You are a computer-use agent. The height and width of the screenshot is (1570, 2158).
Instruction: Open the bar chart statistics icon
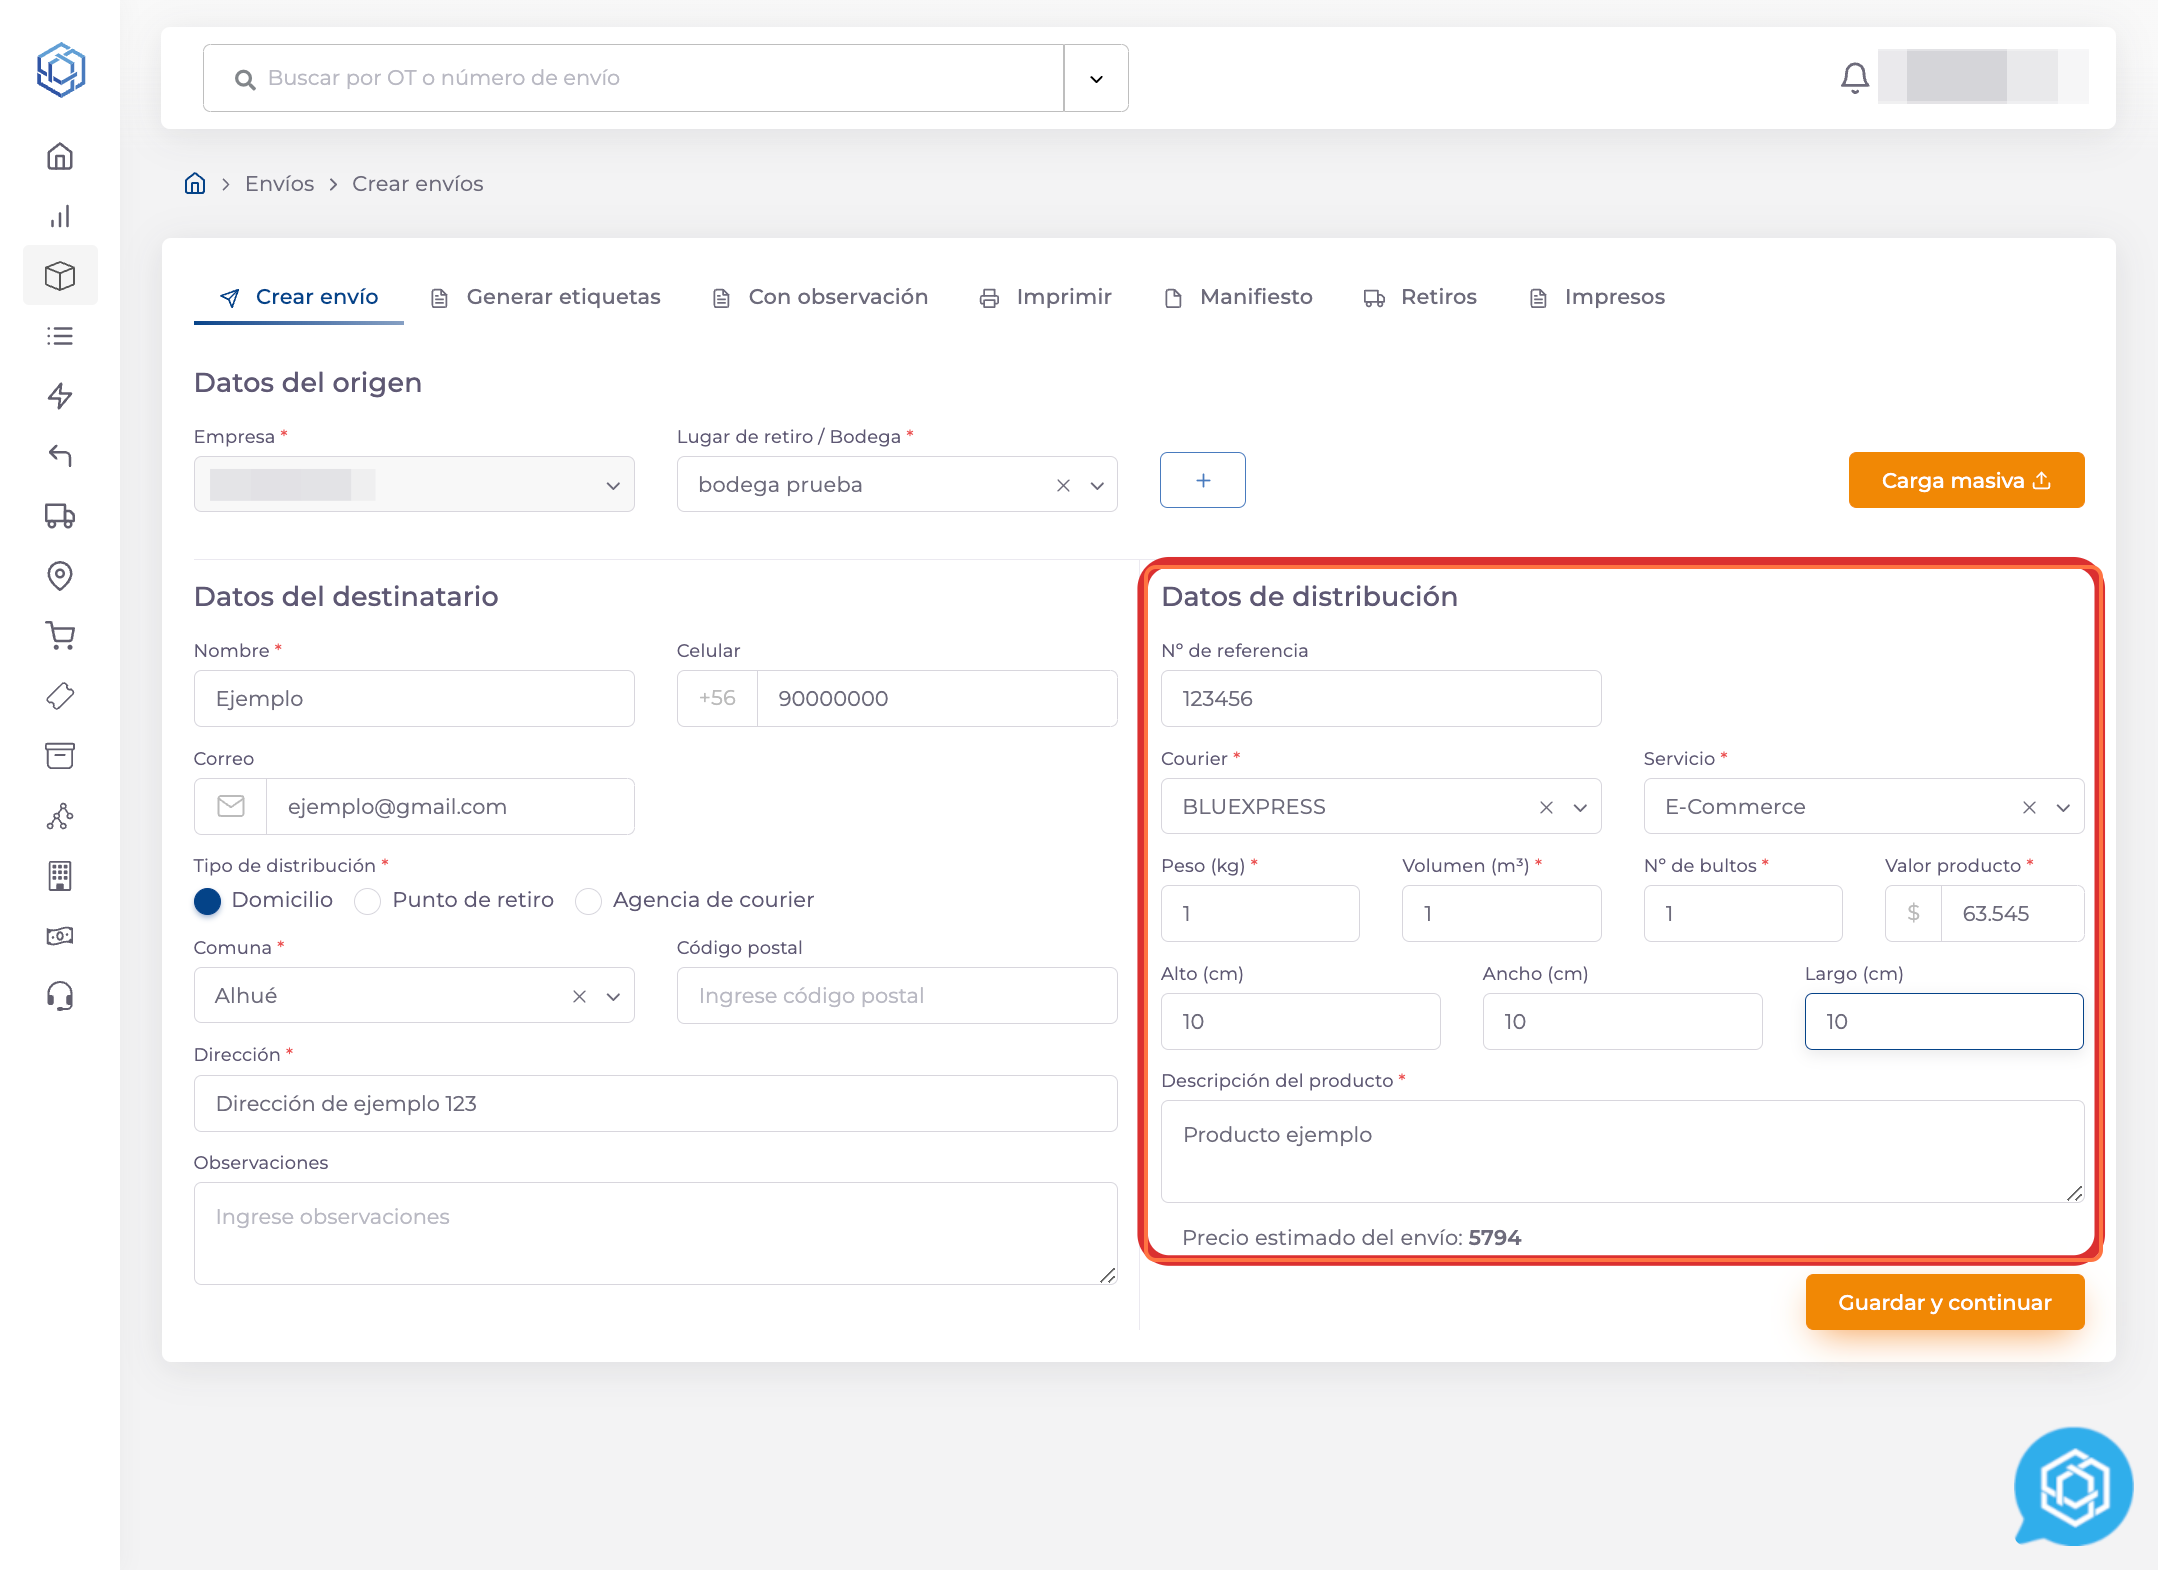pyautogui.click(x=60, y=217)
